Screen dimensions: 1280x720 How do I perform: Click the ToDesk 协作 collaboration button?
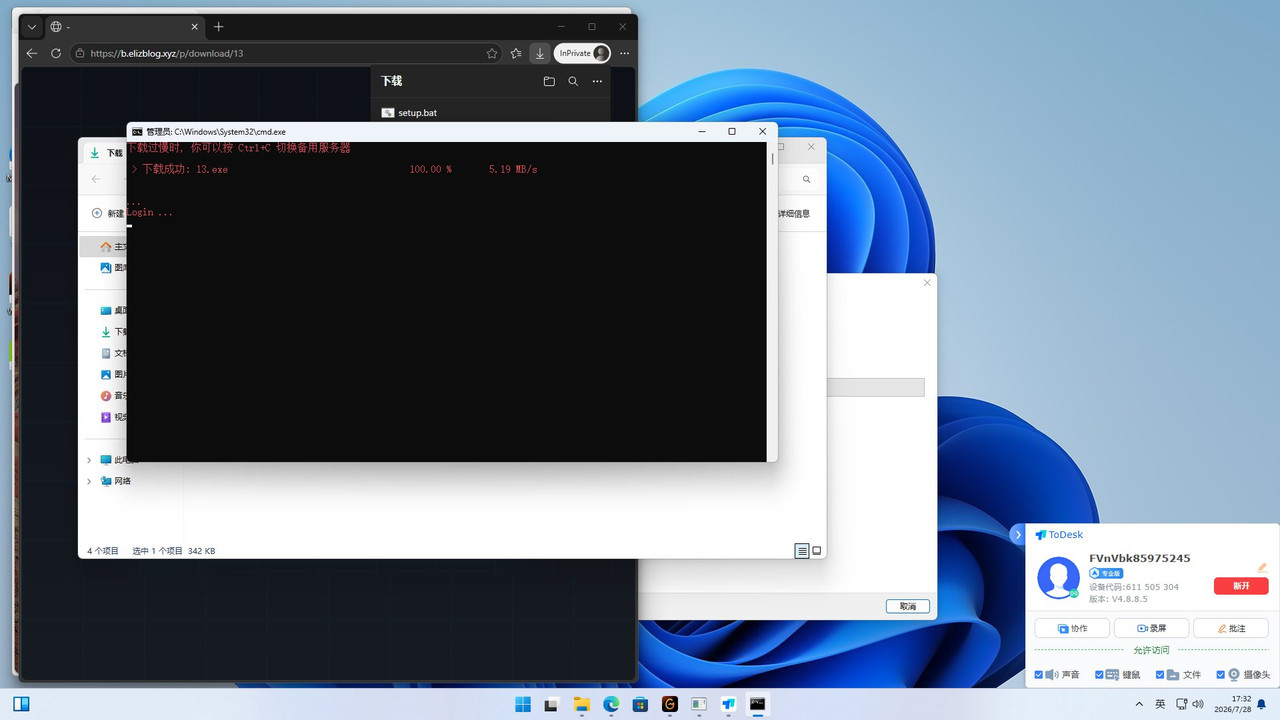tap(1072, 628)
